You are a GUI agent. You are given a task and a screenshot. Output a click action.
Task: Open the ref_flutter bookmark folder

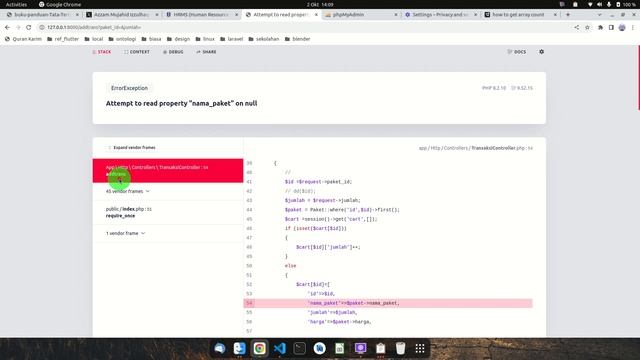[63, 39]
